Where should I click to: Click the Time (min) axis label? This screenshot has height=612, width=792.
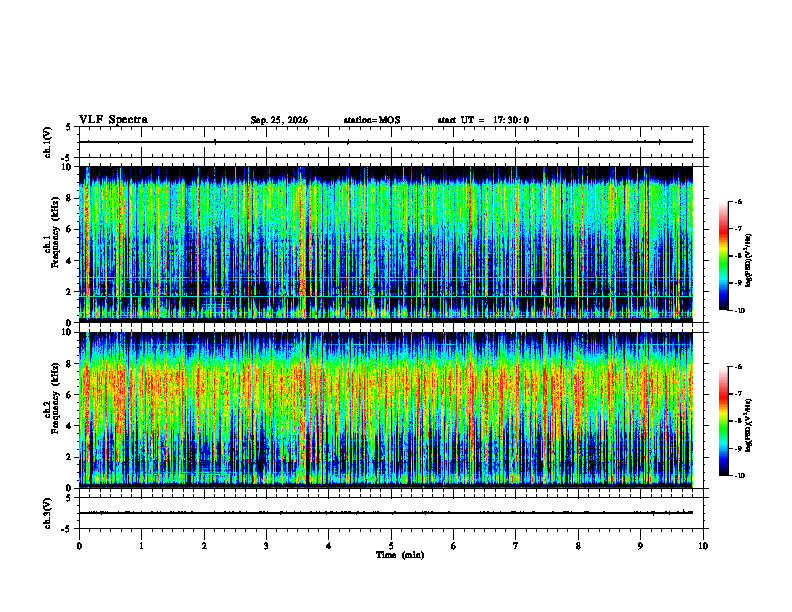400,555
